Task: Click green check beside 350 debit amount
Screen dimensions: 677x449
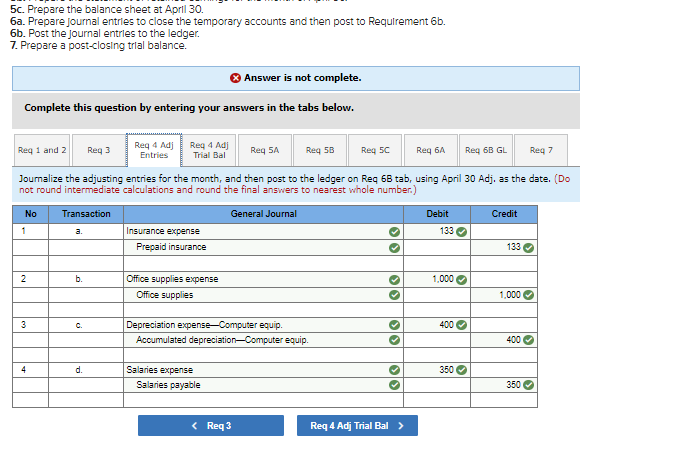Action: coord(462,370)
